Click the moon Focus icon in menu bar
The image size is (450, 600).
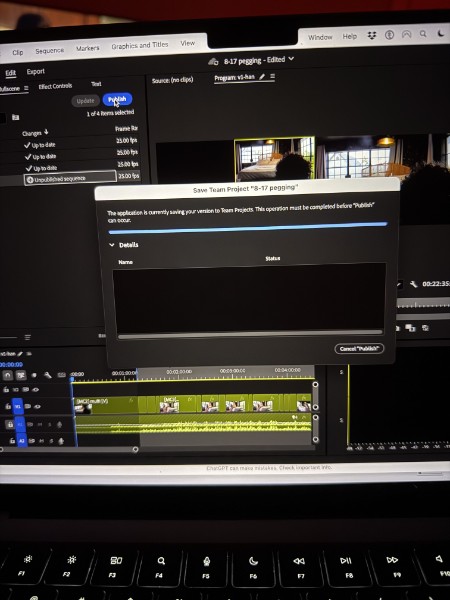coord(441,34)
